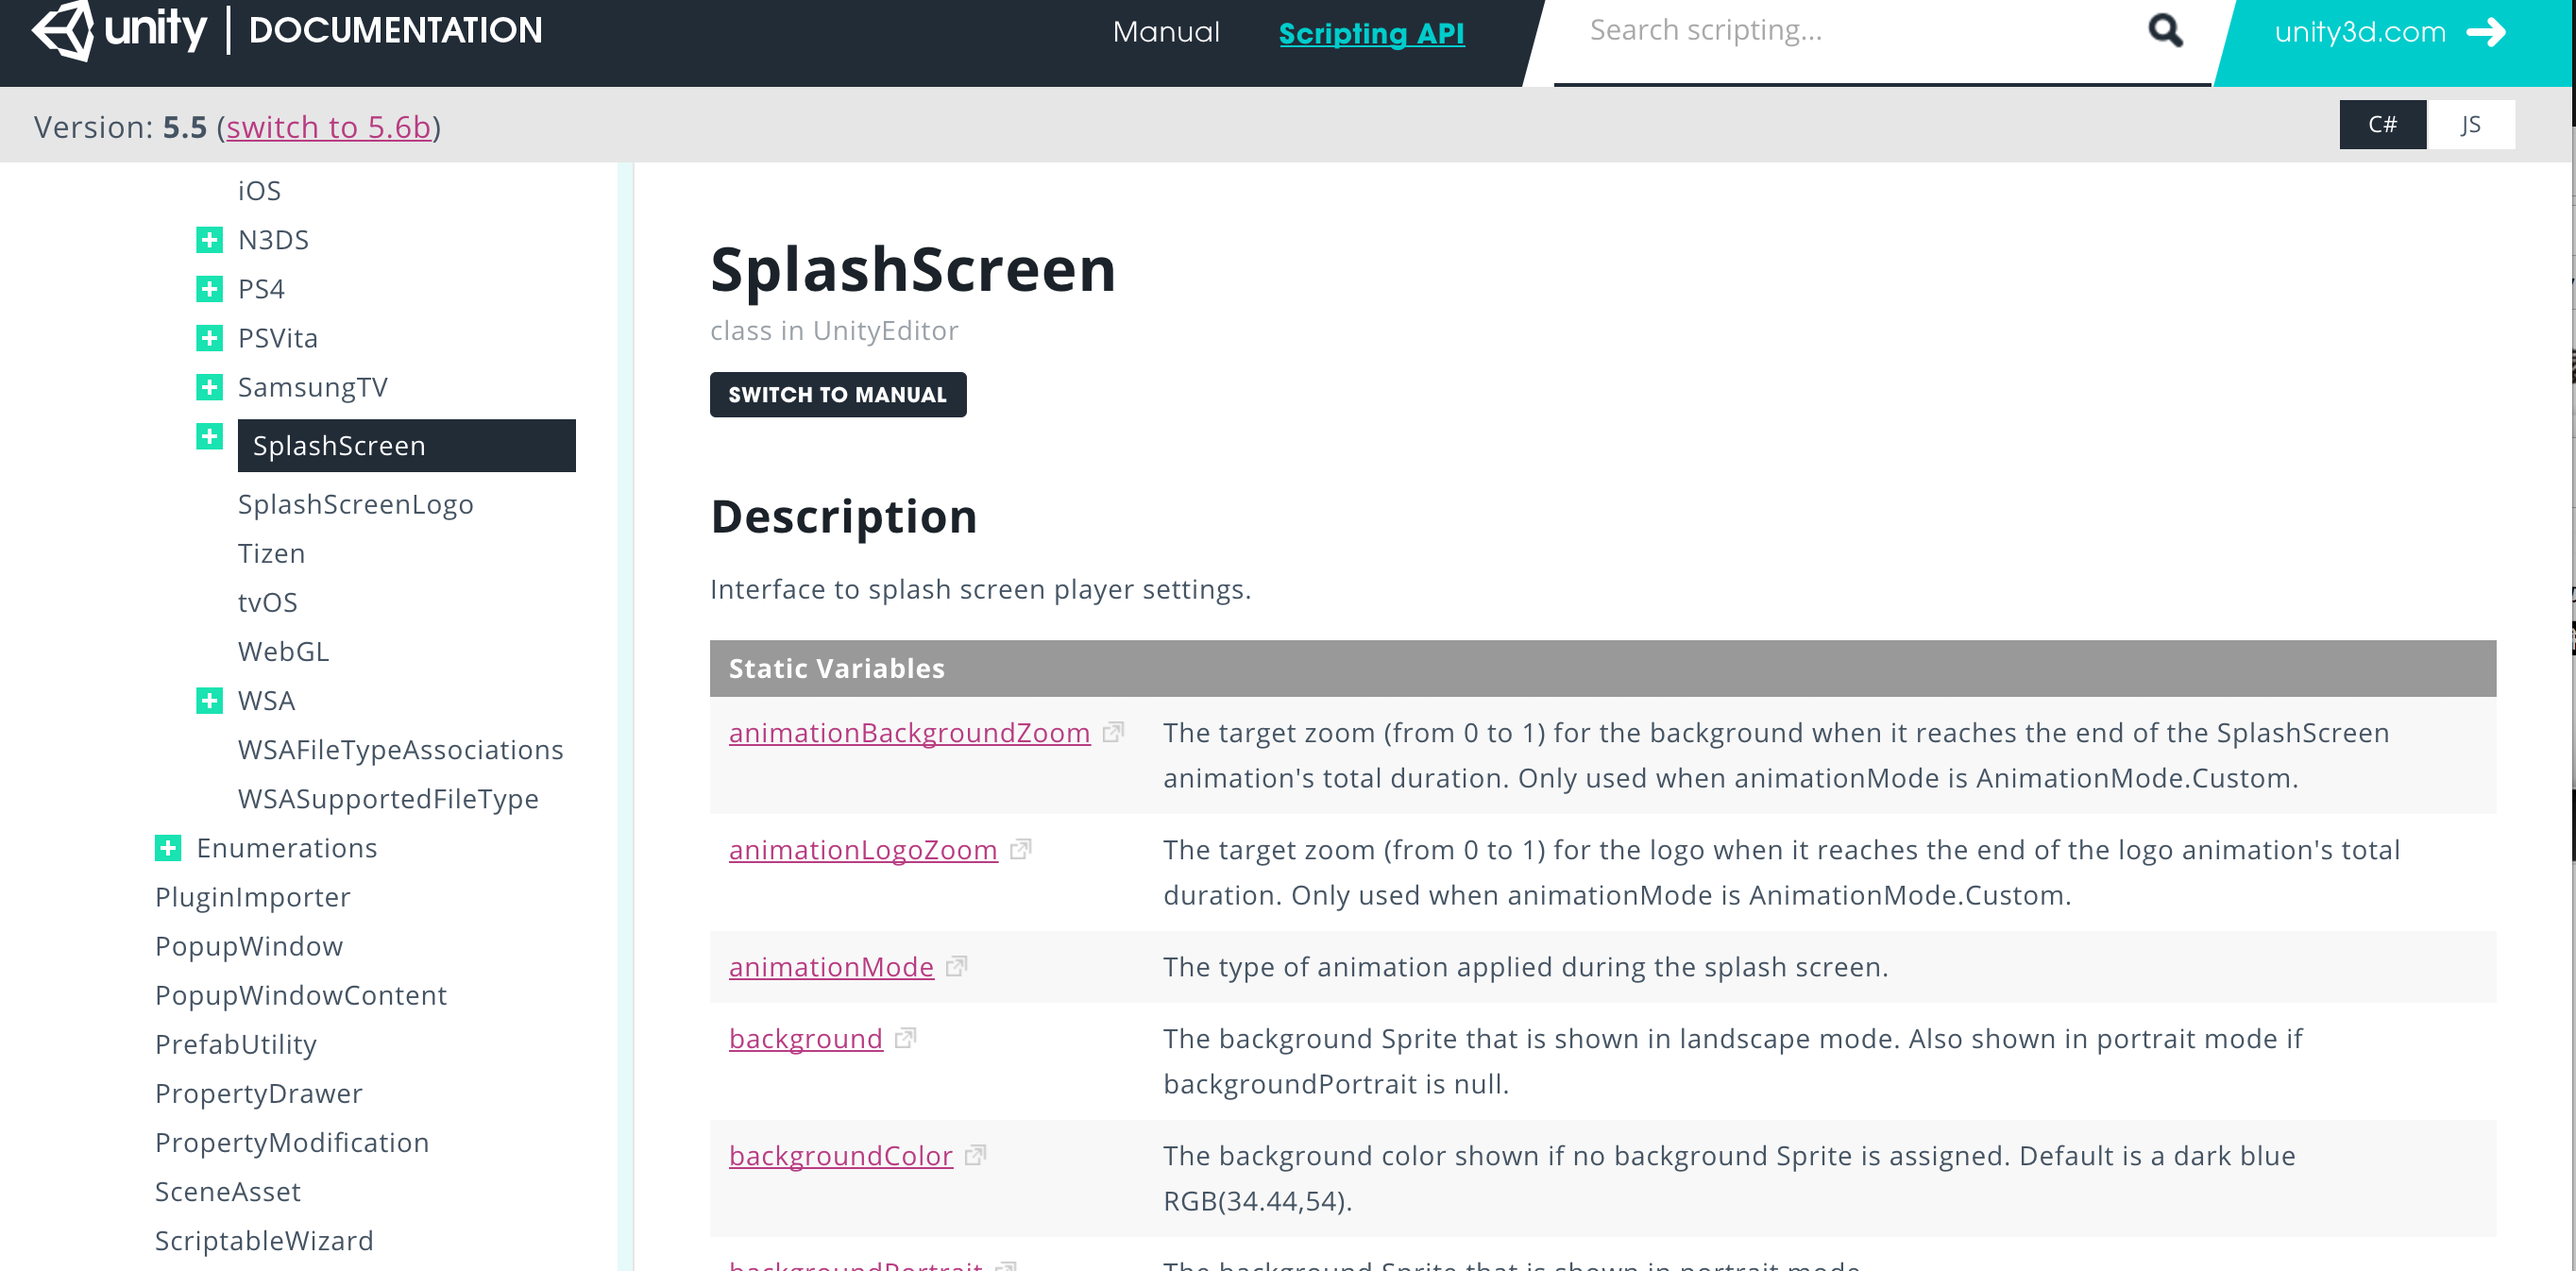Expand the Enumerations tree node
This screenshot has width=2576, height=1271.
point(168,848)
